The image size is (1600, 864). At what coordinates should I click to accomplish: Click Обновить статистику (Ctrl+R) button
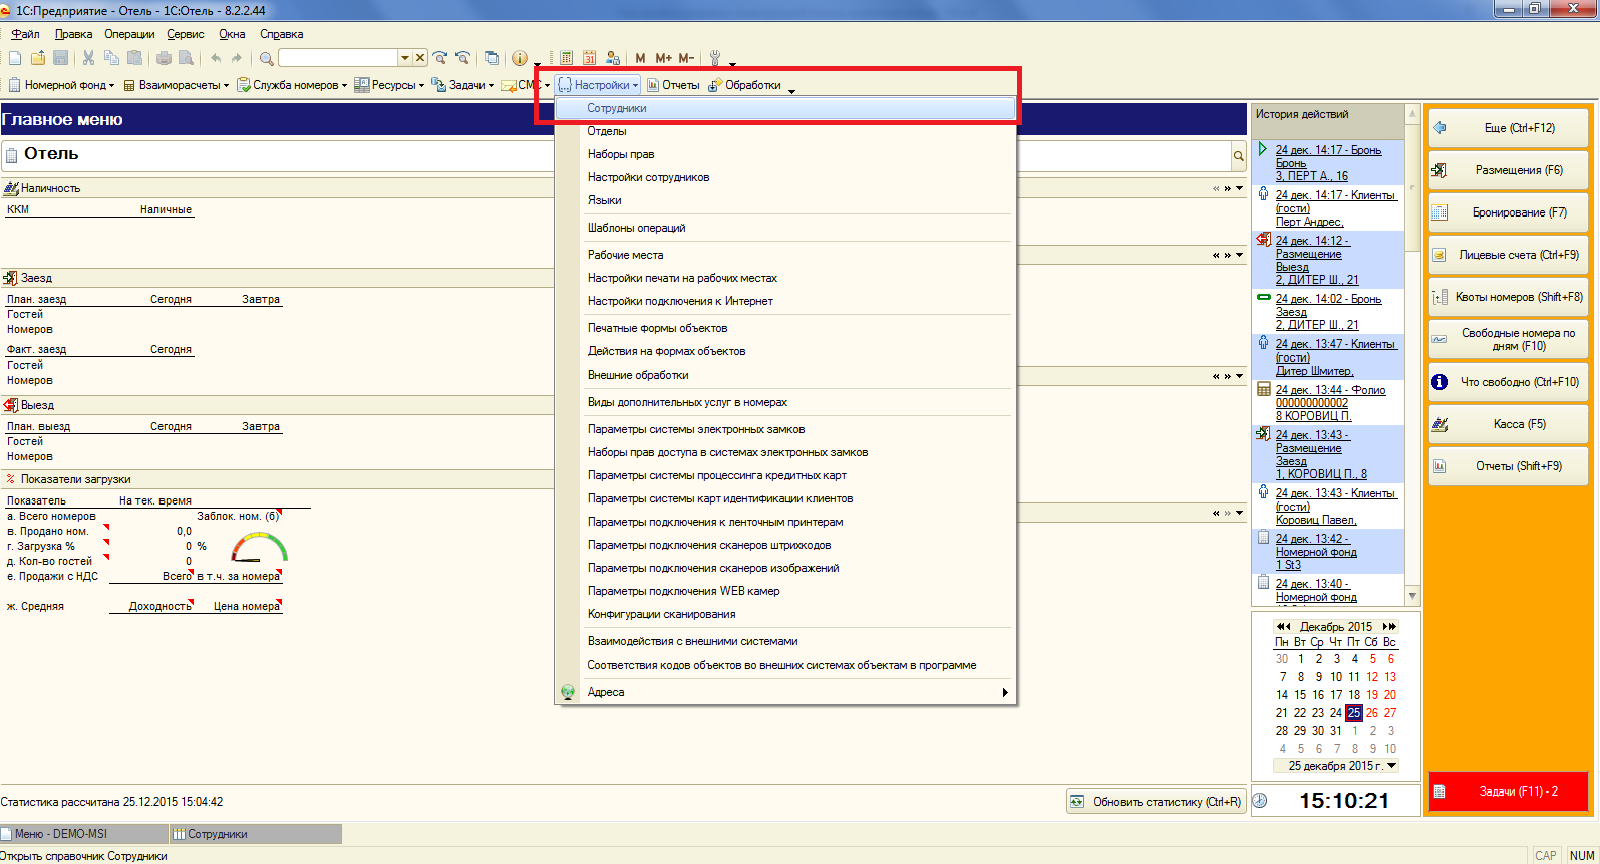pos(1156,802)
